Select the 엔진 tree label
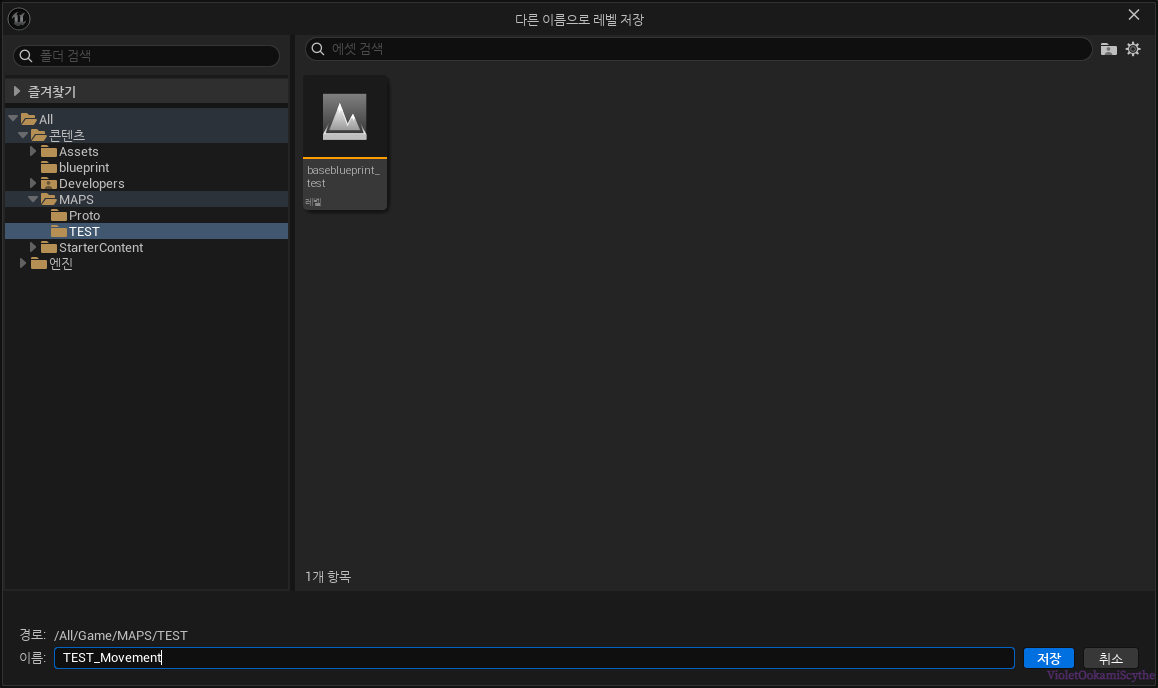 point(61,264)
